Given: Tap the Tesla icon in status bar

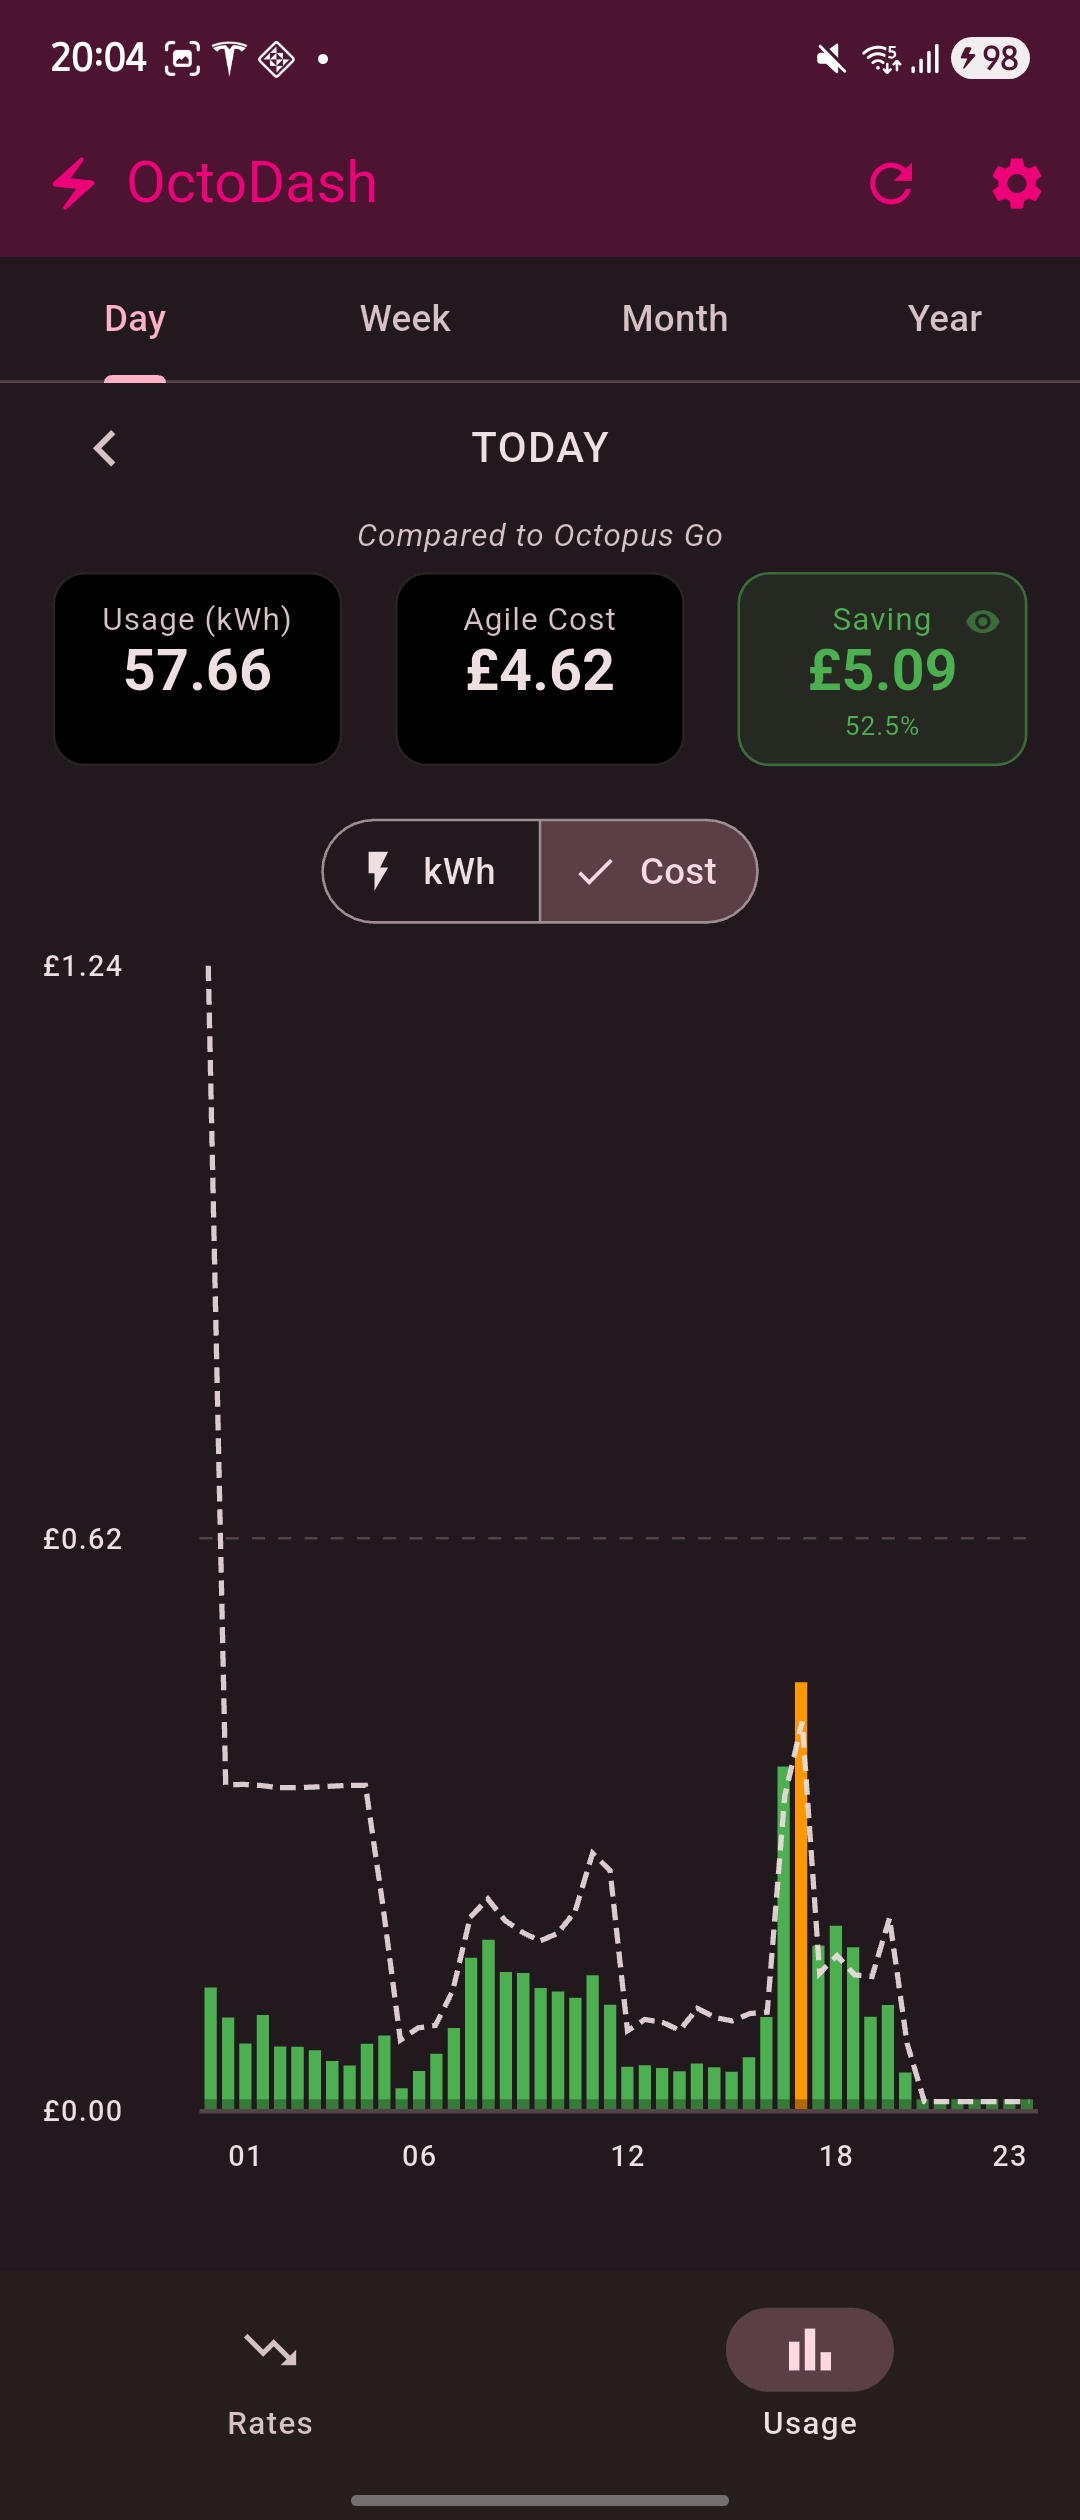Looking at the screenshot, I should pyautogui.click(x=230, y=58).
